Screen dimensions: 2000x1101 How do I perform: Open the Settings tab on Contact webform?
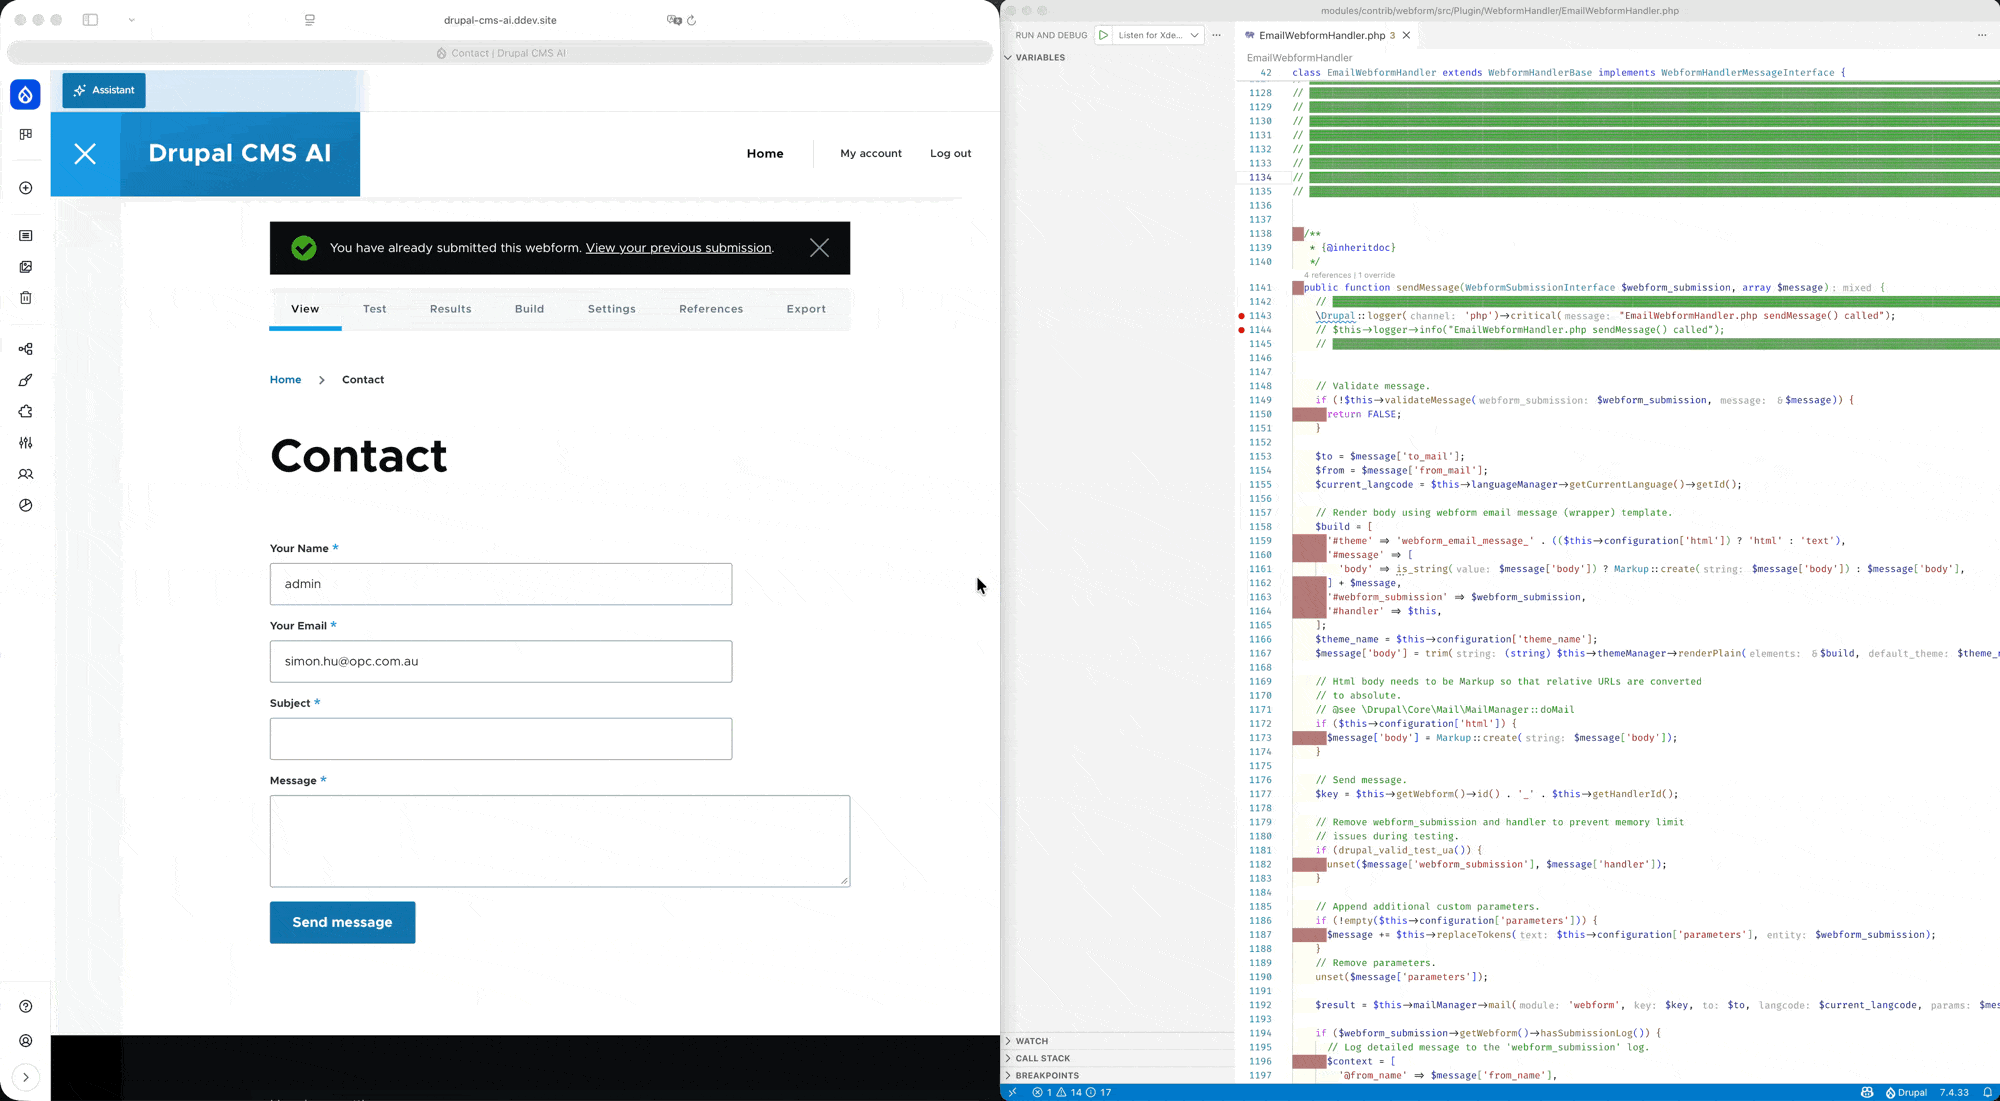611,309
